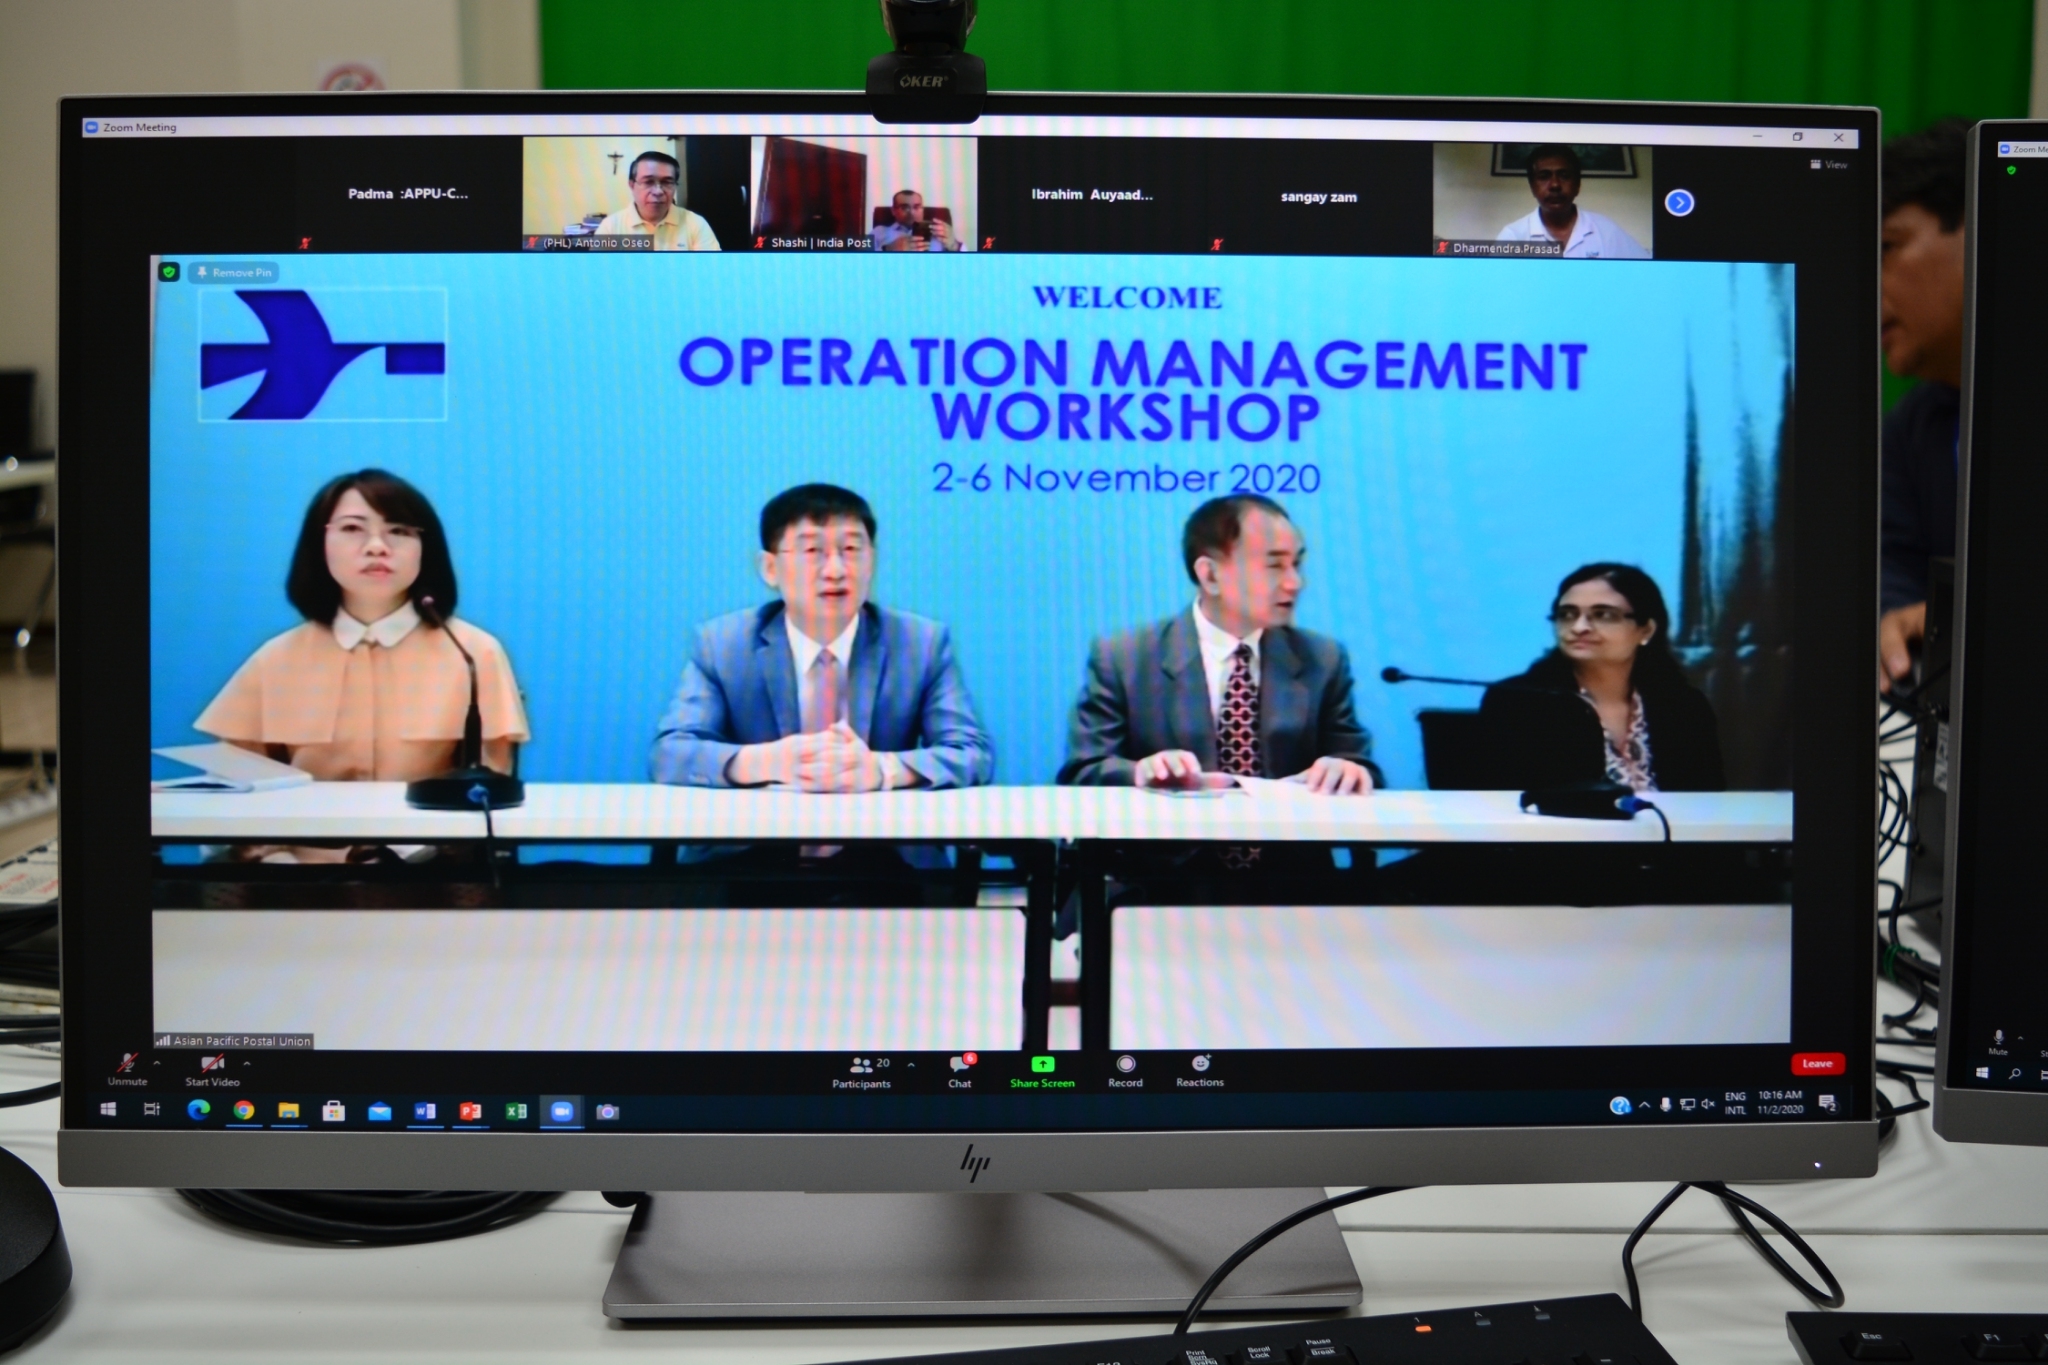Open the Reactions menu
2048x1365 pixels.
coord(1200,1070)
